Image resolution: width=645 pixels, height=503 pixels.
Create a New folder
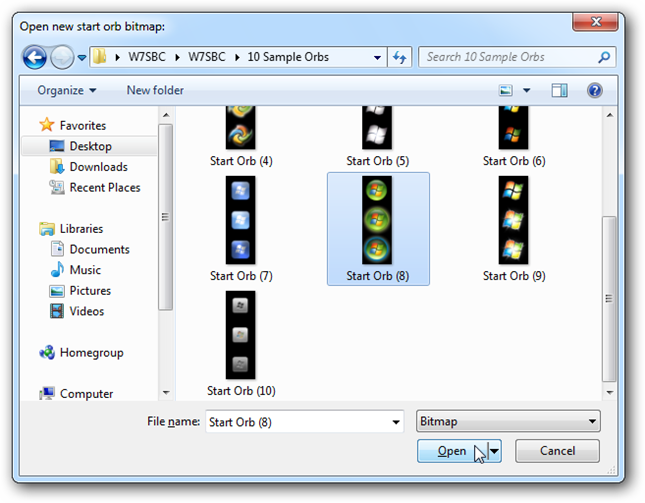click(155, 90)
